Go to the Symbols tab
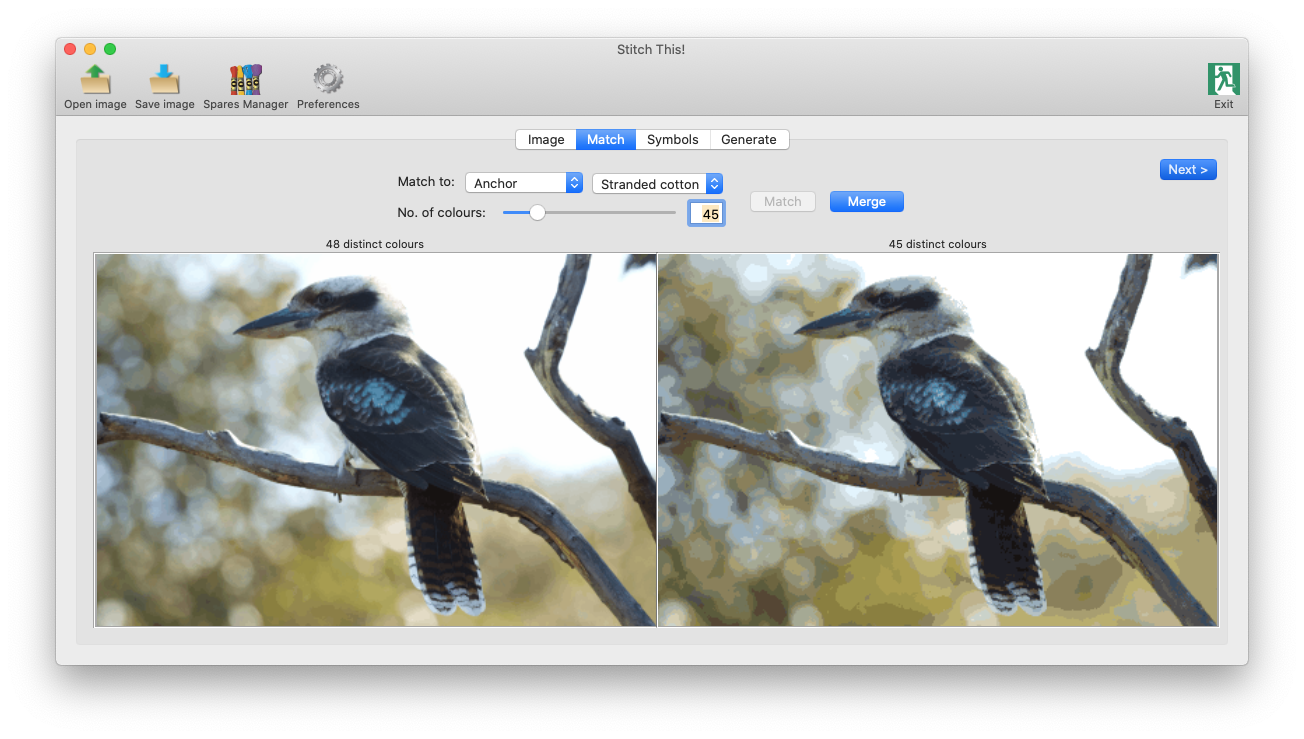 (672, 140)
